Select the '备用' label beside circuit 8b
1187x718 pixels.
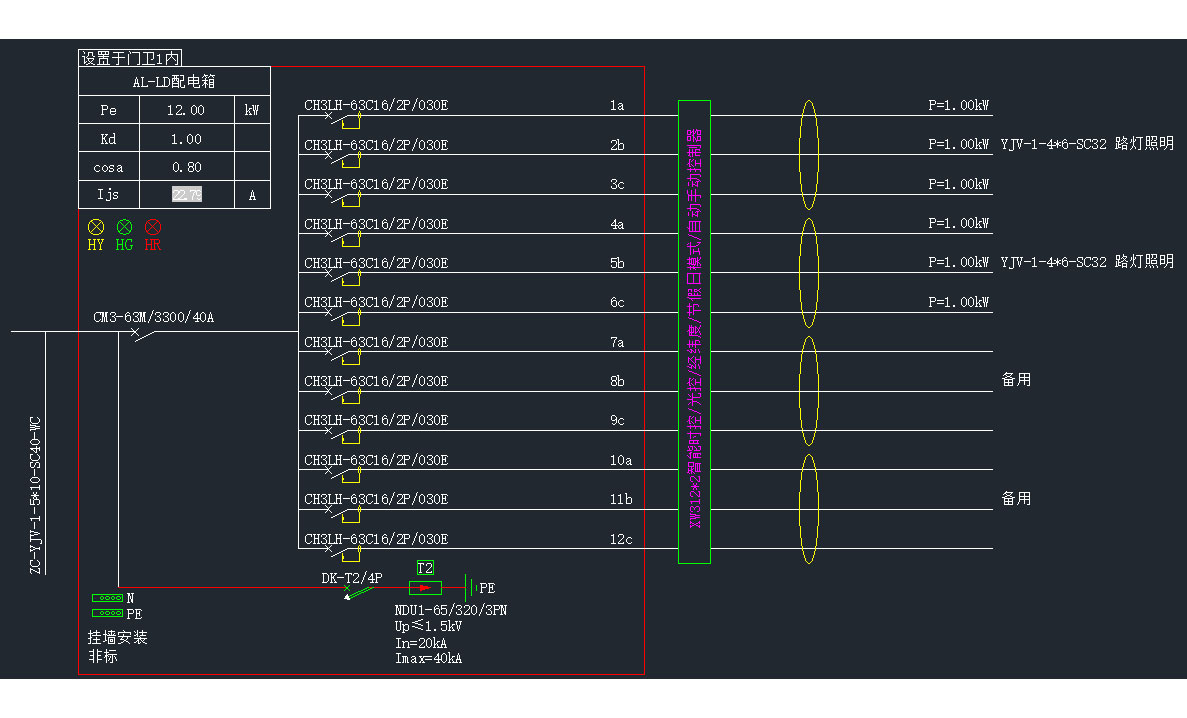point(1016,379)
